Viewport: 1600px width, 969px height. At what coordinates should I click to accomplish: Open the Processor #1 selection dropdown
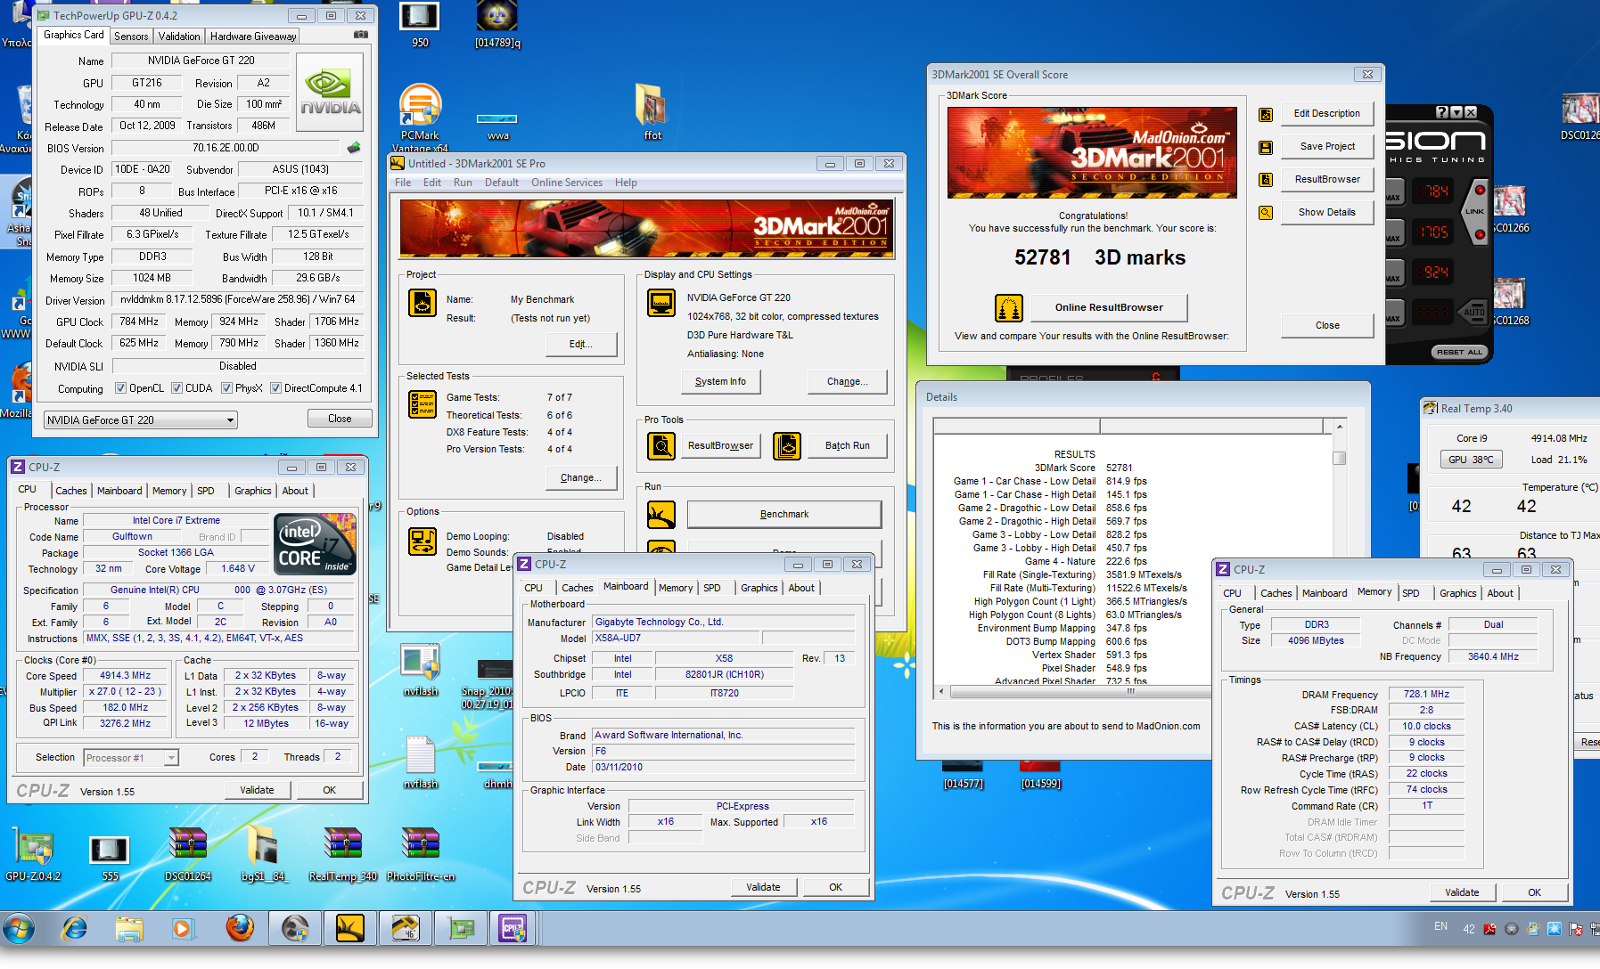(x=131, y=758)
